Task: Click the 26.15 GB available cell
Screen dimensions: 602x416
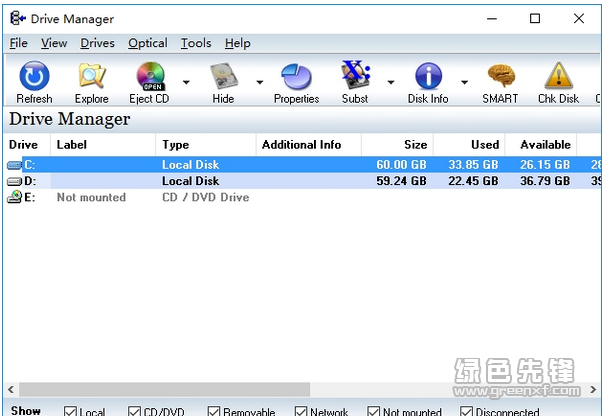Action: pos(545,165)
